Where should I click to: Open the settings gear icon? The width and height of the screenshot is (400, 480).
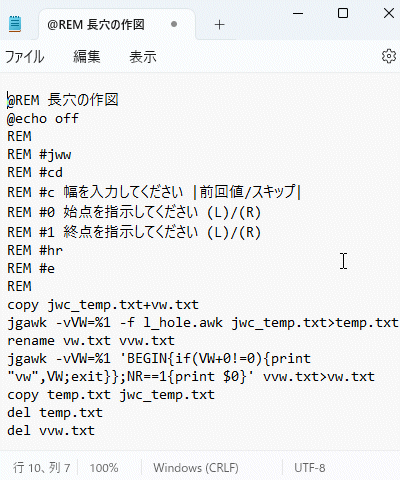pyautogui.click(x=389, y=56)
